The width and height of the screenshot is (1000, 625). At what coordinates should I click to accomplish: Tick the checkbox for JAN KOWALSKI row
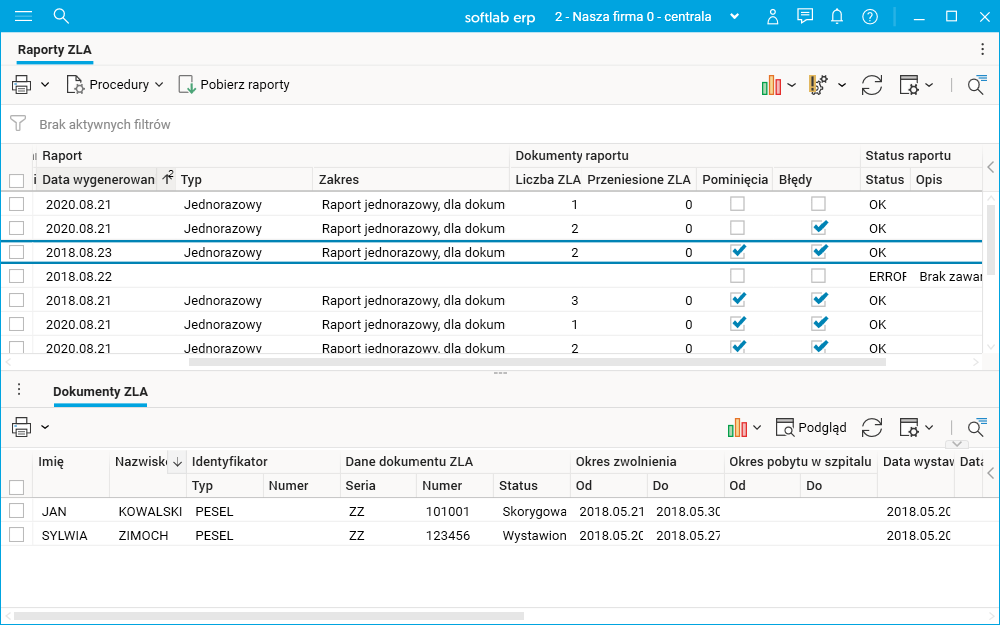click(x=16, y=511)
